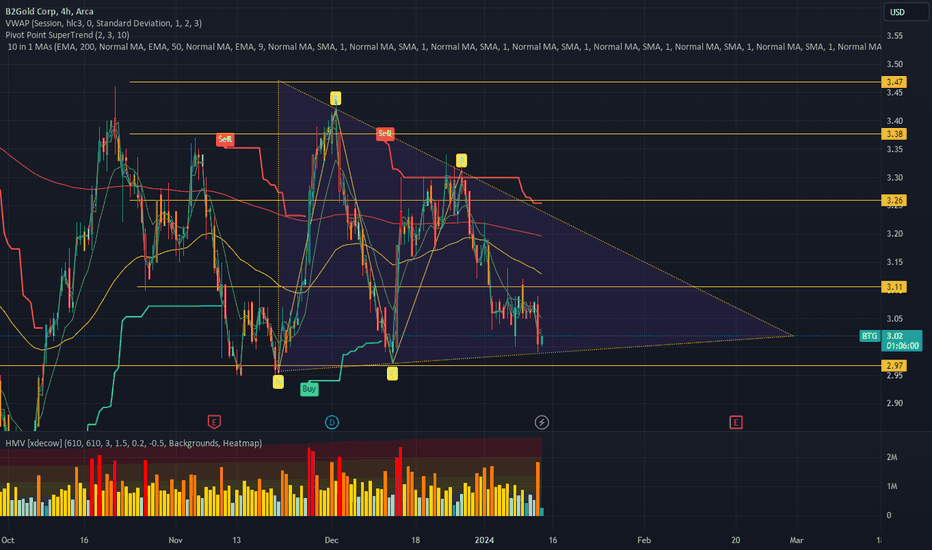Click the earnings E marker near November
Viewport: 932px width, 550px height.
click(214, 422)
